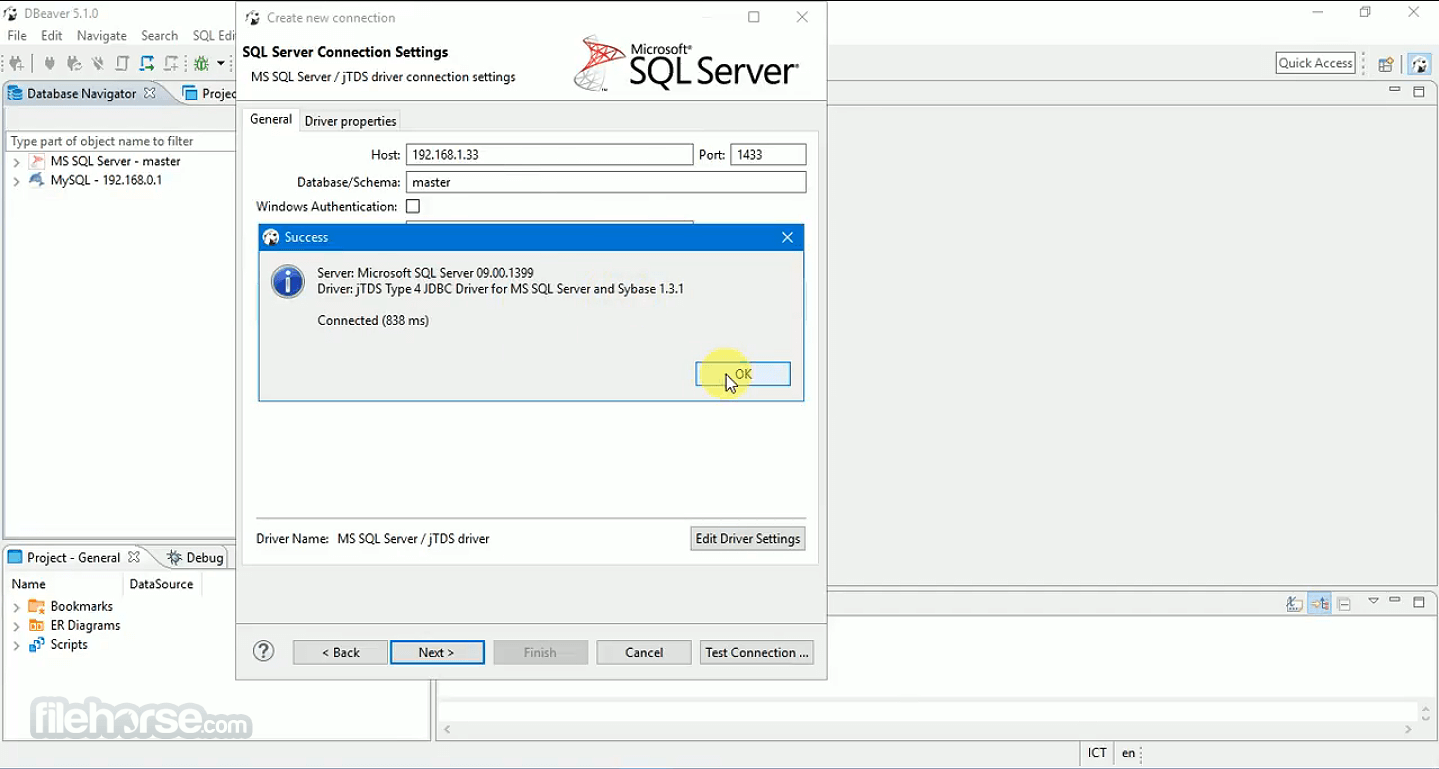Select the Debug tab
The image size is (1439, 769).
click(x=196, y=557)
